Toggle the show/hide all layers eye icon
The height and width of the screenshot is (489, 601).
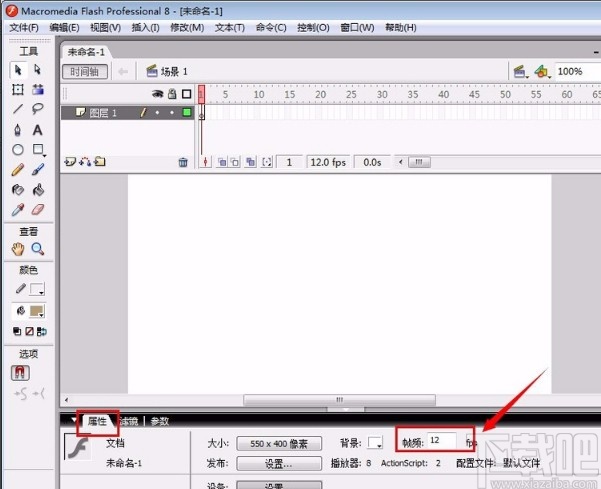coord(158,94)
